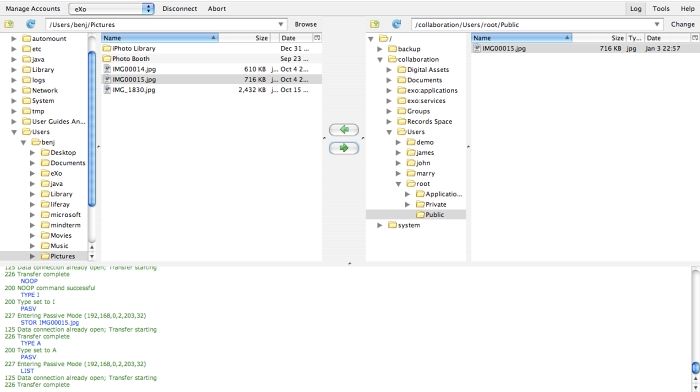This screenshot has width=700, height=392.
Task: Select the Movies folder in local tree
Action: coord(56,235)
